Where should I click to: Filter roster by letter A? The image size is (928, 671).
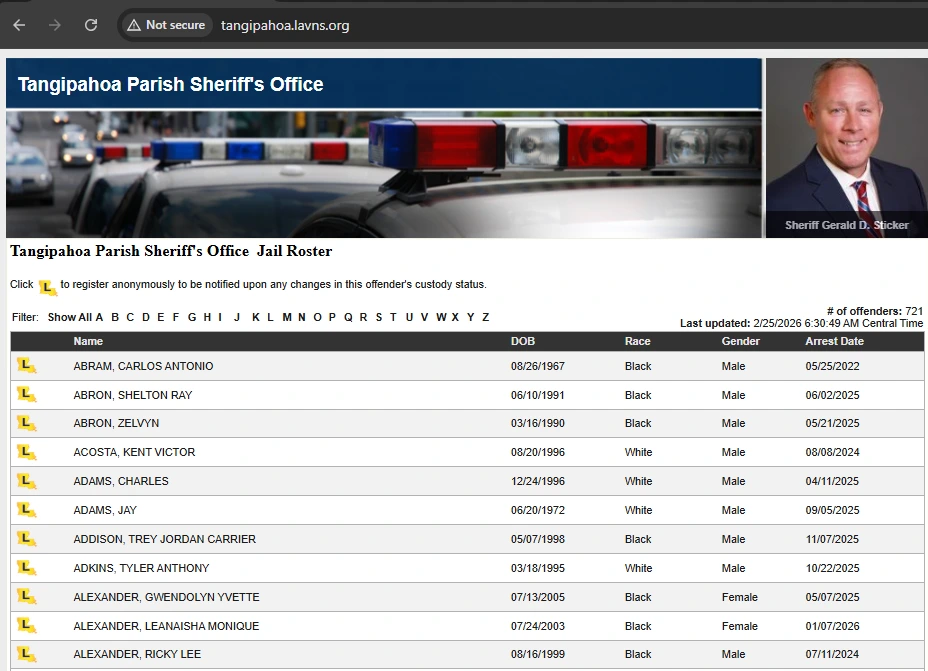click(99, 317)
